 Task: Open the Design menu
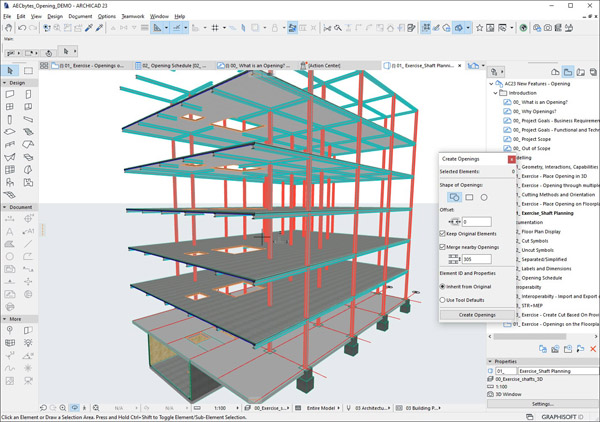(x=55, y=16)
